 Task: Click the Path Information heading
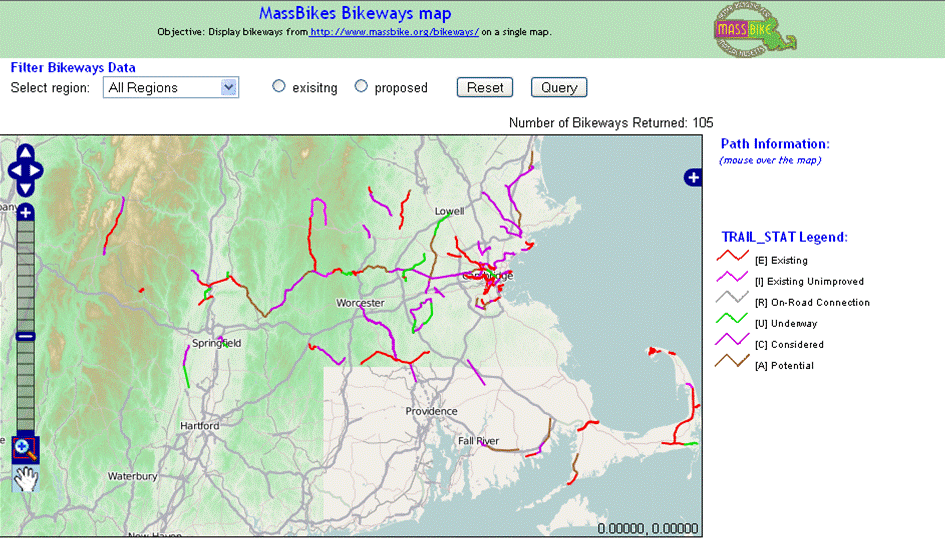[775, 144]
